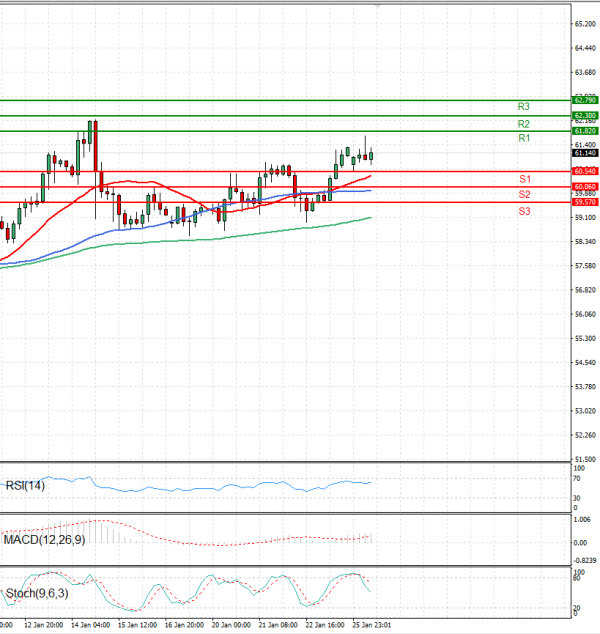Select the S3 support label
The height and width of the screenshot is (634, 600).
[x=523, y=212]
